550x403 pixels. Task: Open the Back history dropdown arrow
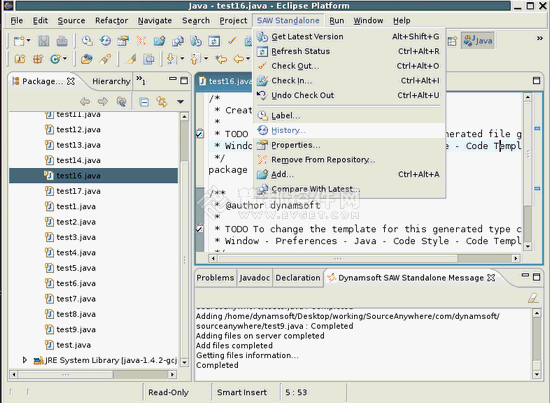[248, 59]
